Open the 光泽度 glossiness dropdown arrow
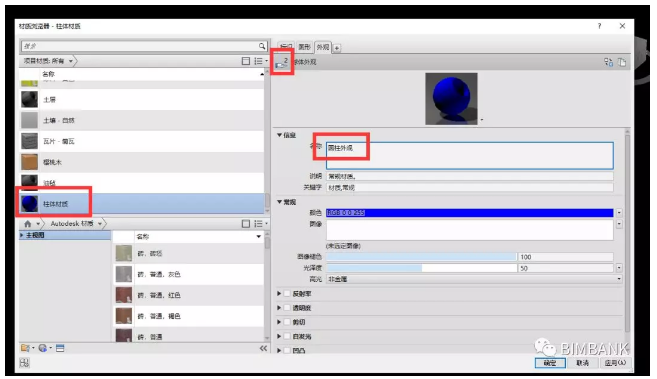The width and height of the screenshot is (657, 379). (x=619, y=268)
